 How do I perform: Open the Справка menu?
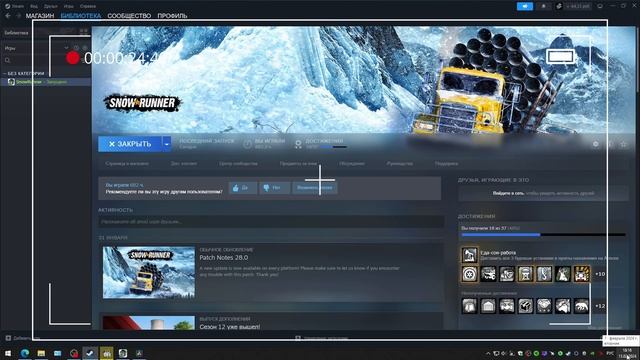(88, 6)
